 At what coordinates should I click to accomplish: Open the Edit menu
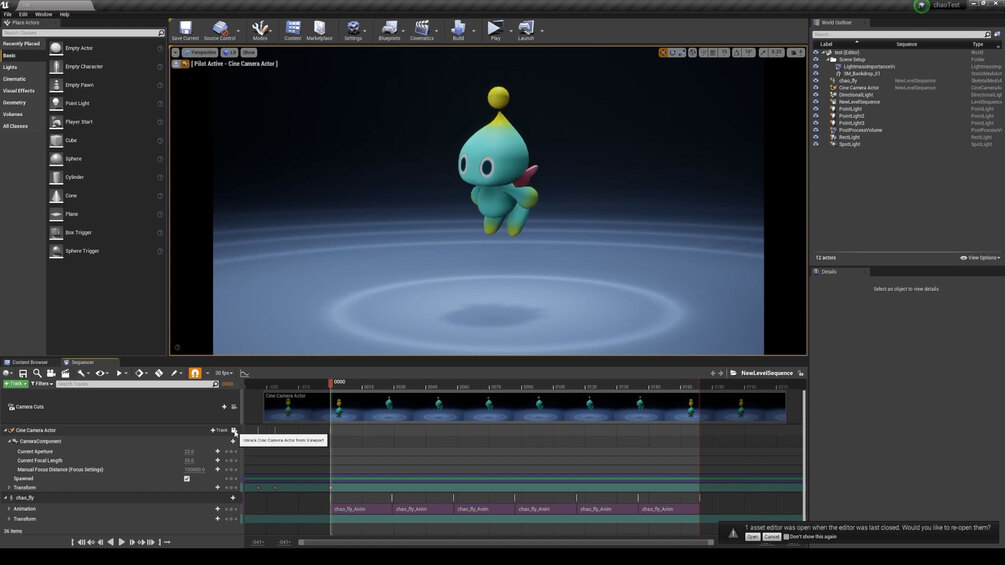pyautogui.click(x=23, y=14)
